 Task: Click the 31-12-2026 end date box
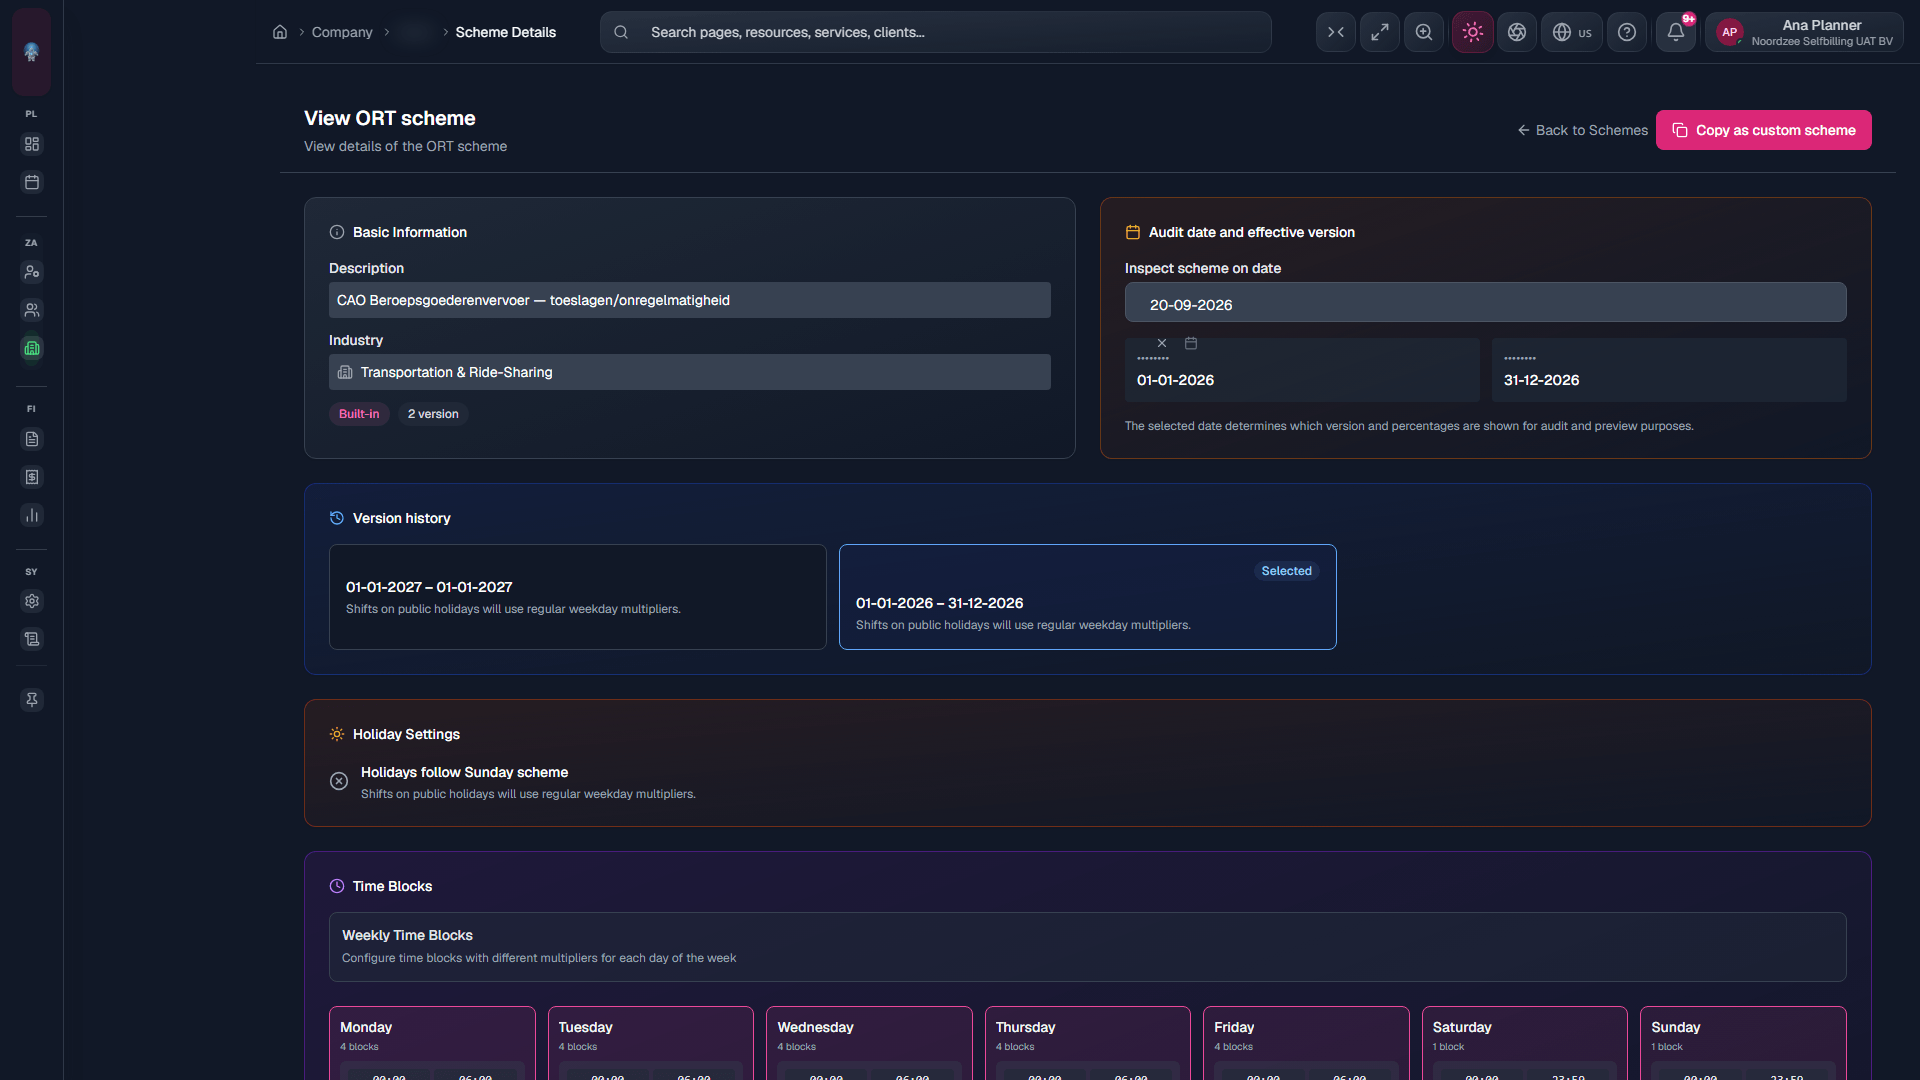1669,370
